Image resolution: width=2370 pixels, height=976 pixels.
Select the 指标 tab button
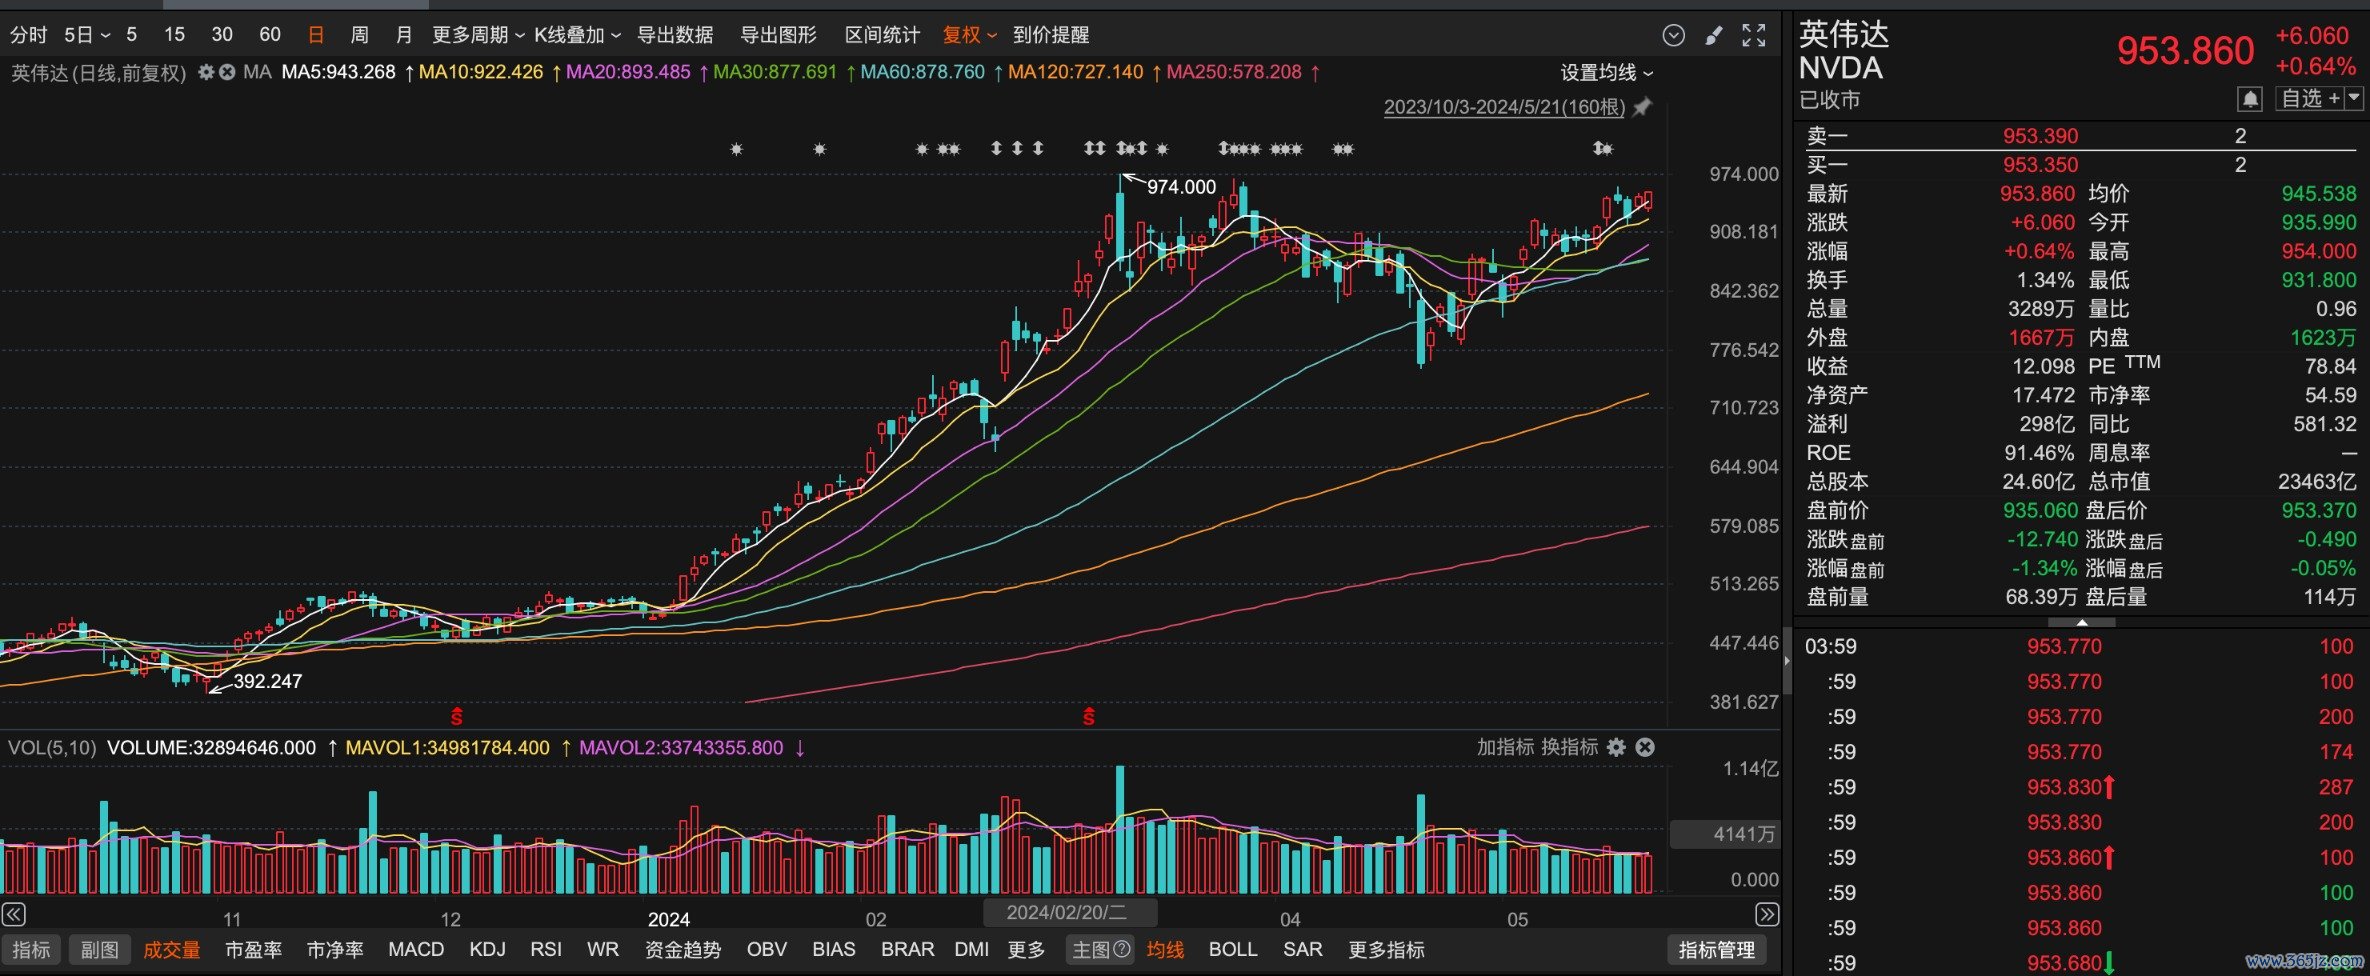click(x=32, y=950)
